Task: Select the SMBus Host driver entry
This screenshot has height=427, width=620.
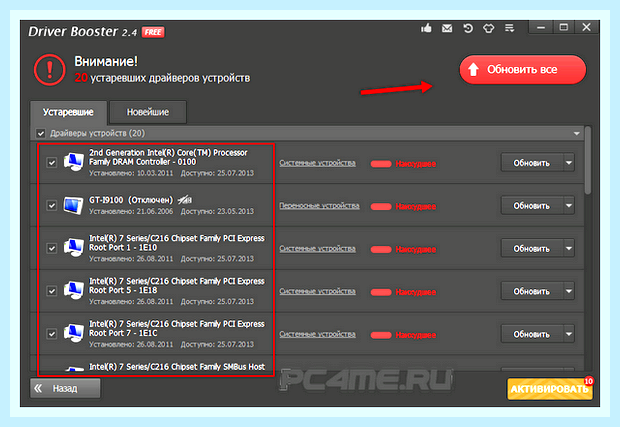Action: [177, 367]
